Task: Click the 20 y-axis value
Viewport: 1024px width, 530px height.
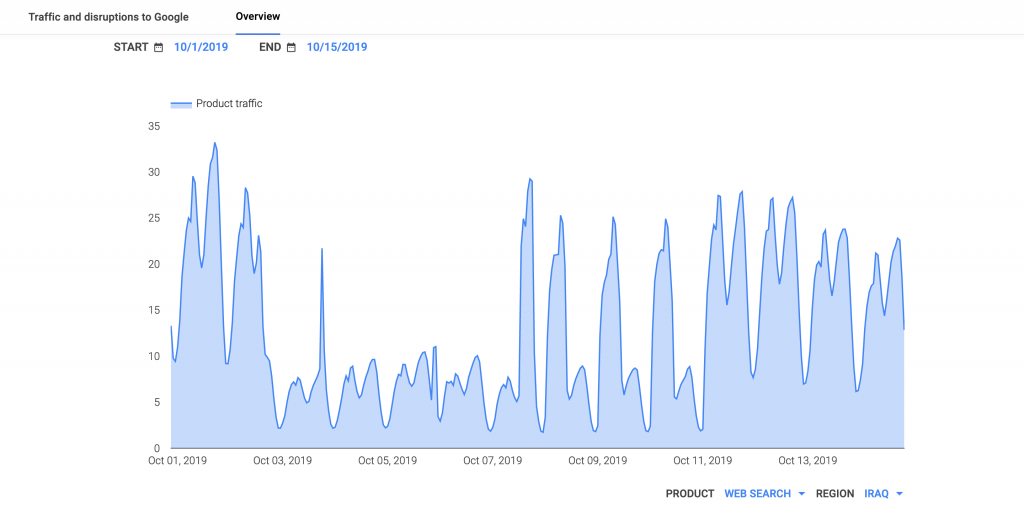Action: pyautogui.click(x=154, y=264)
